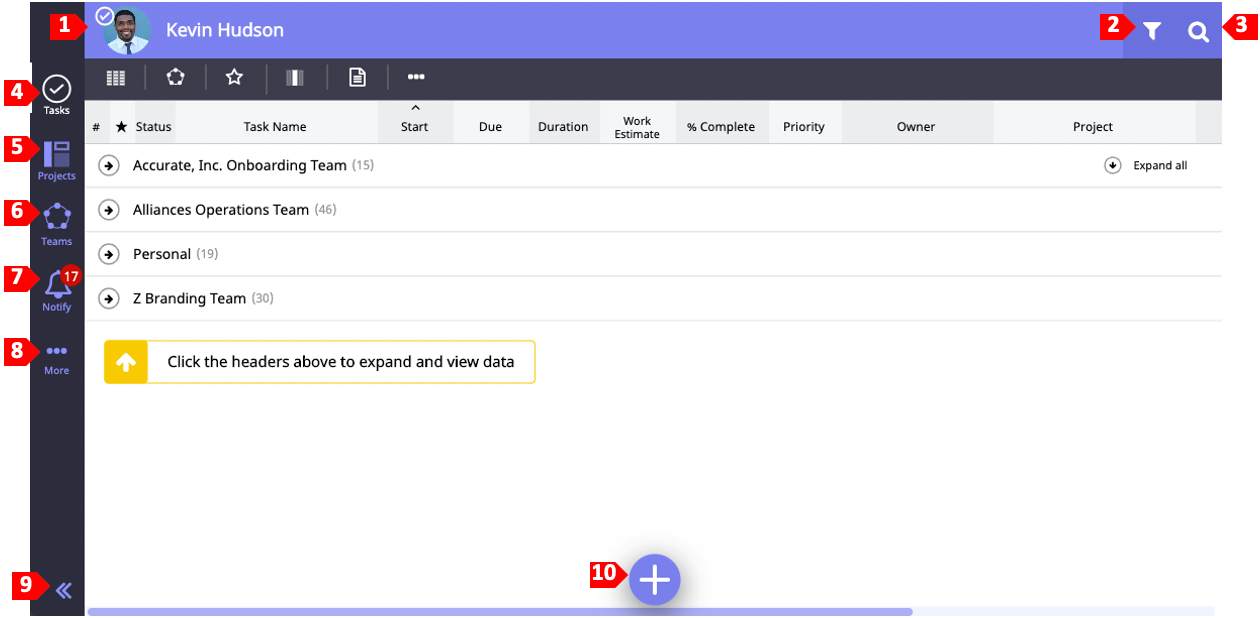This screenshot has height=618, width=1260.
Task: Open the document report toolbar icon
Action: (x=357, y=78)
